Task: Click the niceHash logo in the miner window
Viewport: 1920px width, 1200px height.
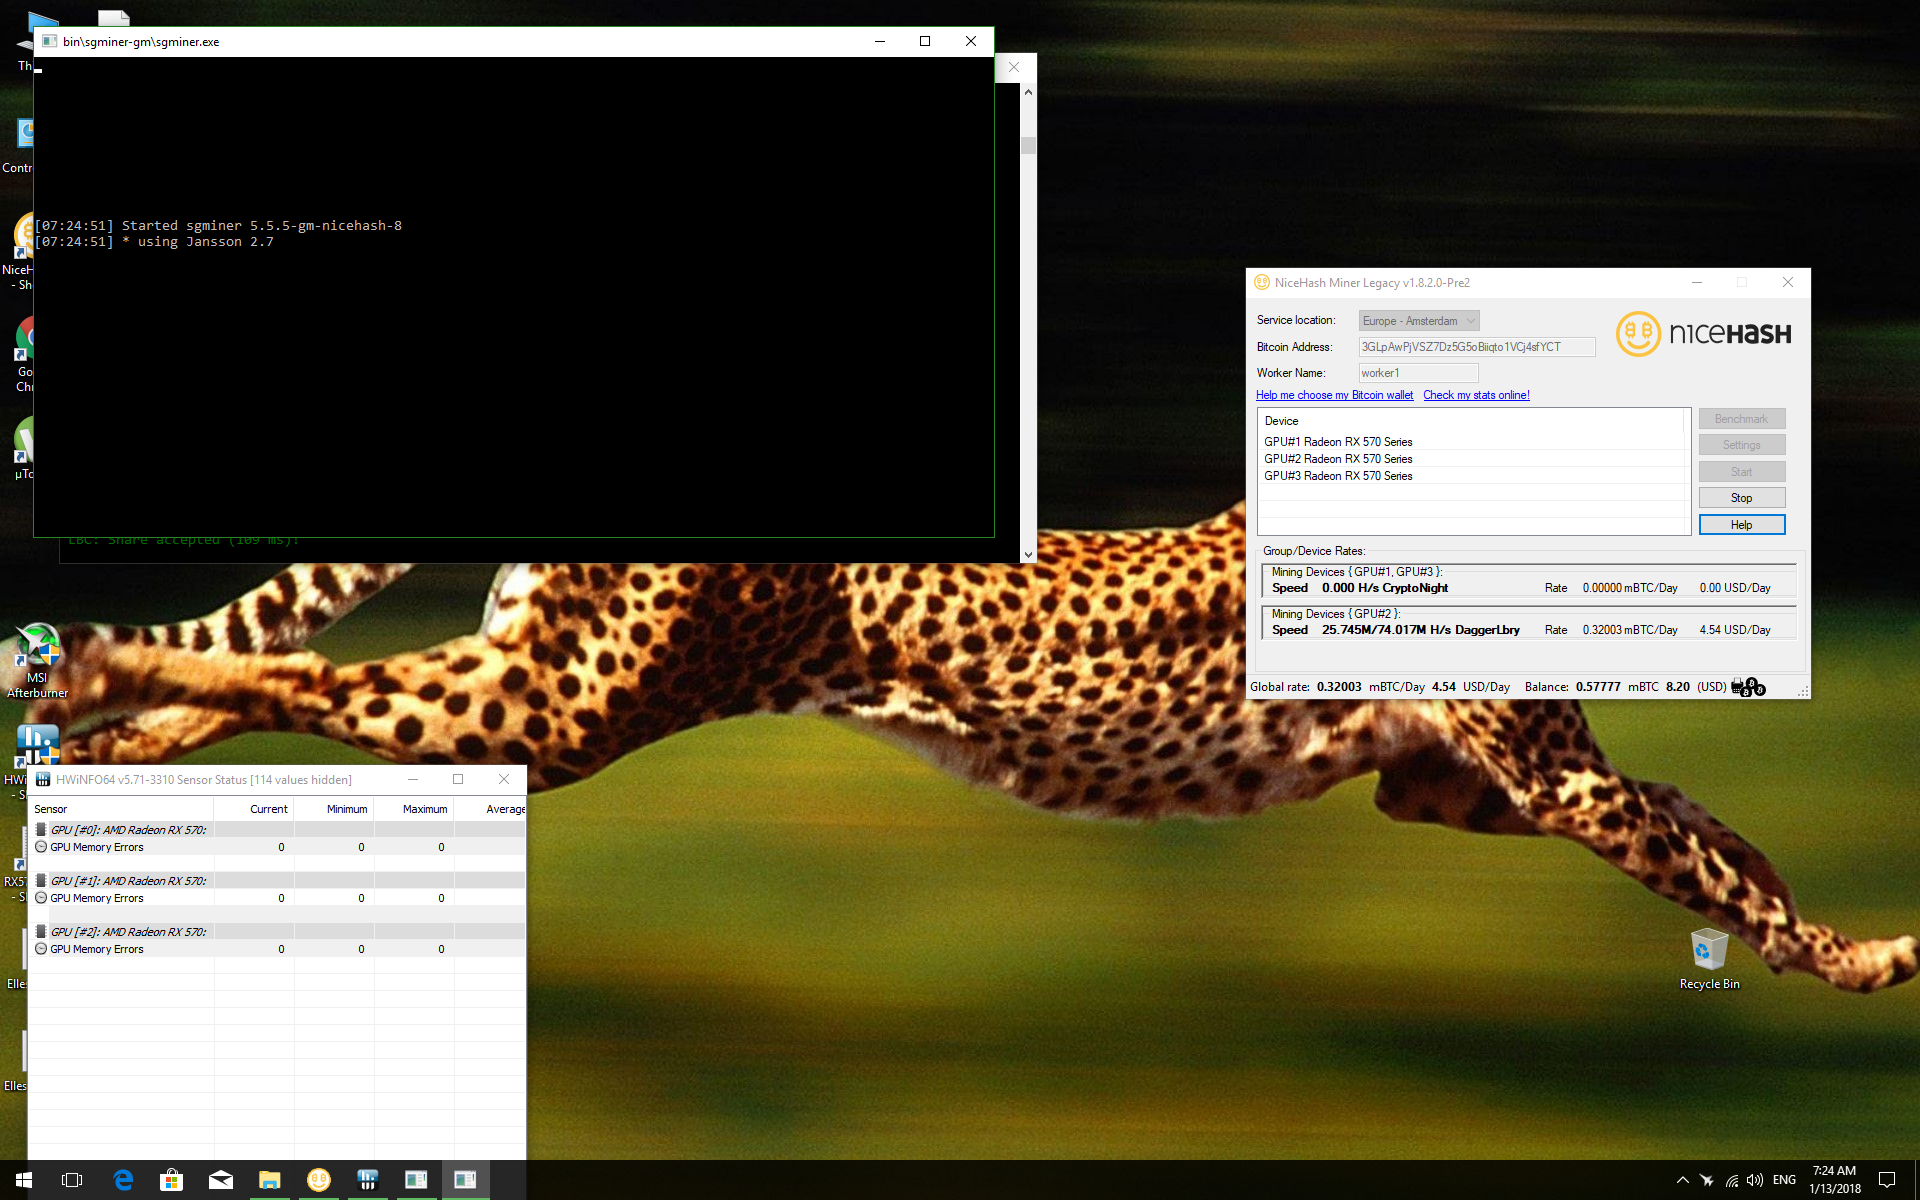Action: [1702, 334]
